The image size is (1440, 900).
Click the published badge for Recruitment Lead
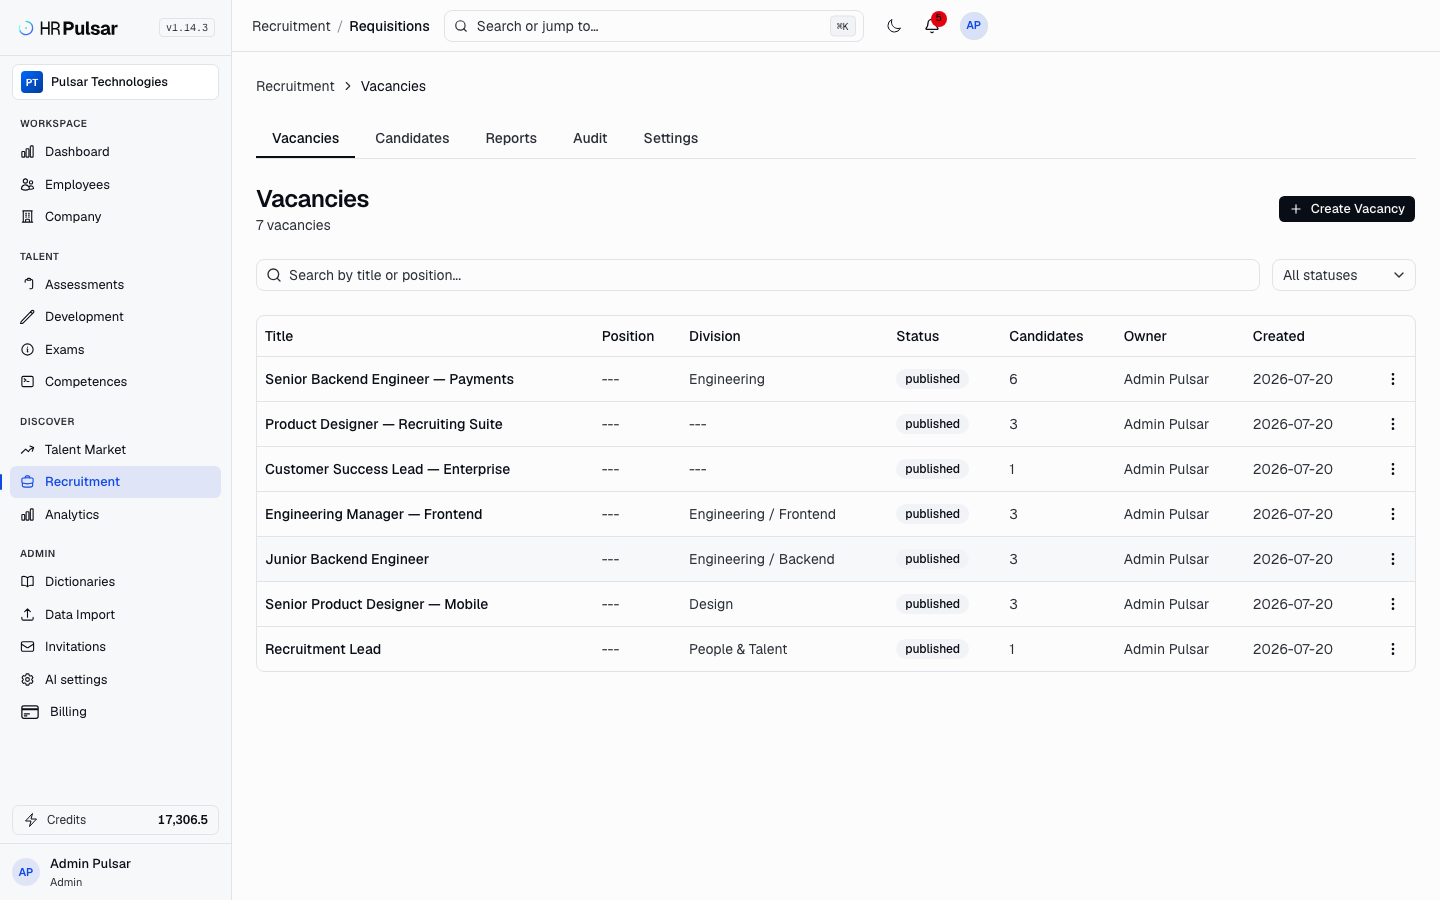tap(932, 649)
